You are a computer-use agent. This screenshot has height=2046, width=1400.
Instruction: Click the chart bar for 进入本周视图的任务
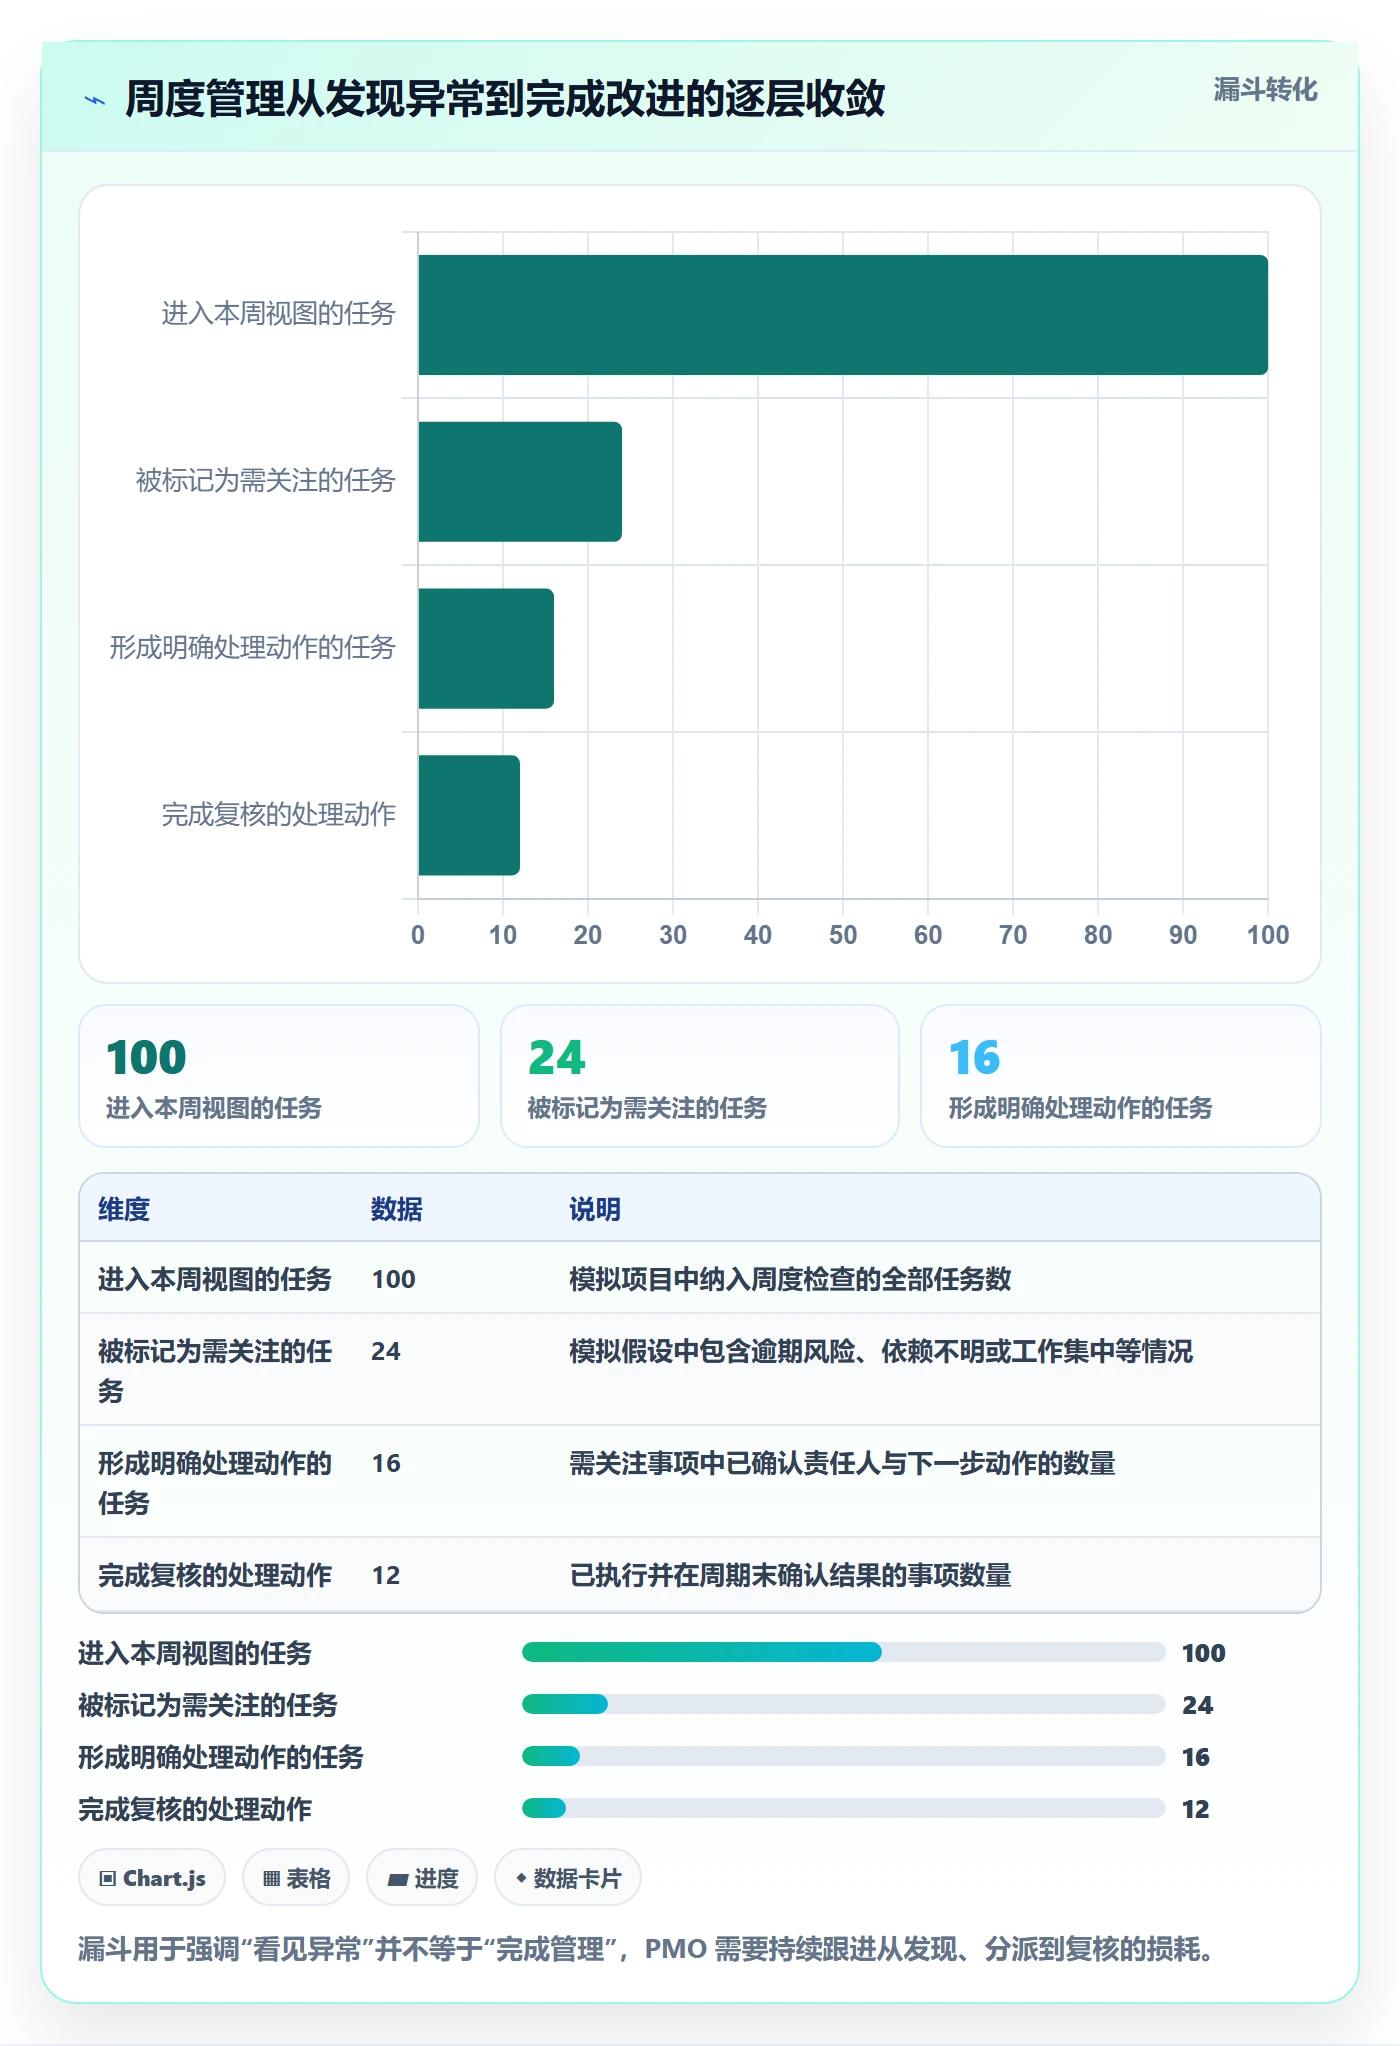[843, 315]
